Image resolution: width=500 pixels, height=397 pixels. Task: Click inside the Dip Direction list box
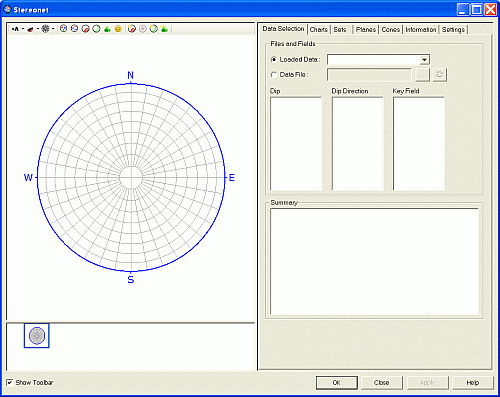(x=358, y=144)
